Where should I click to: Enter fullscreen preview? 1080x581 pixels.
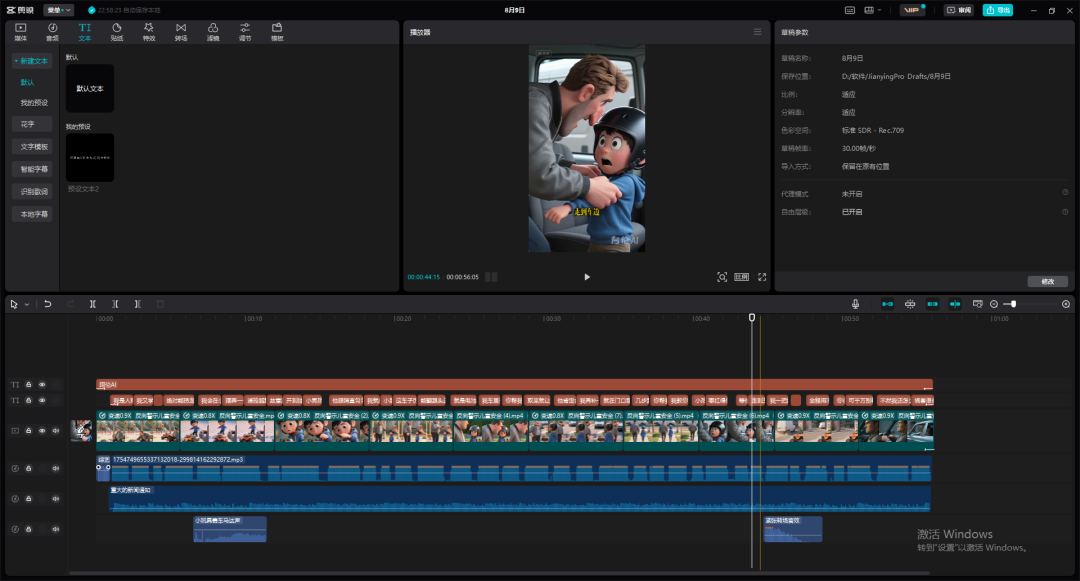coord(762,277)
